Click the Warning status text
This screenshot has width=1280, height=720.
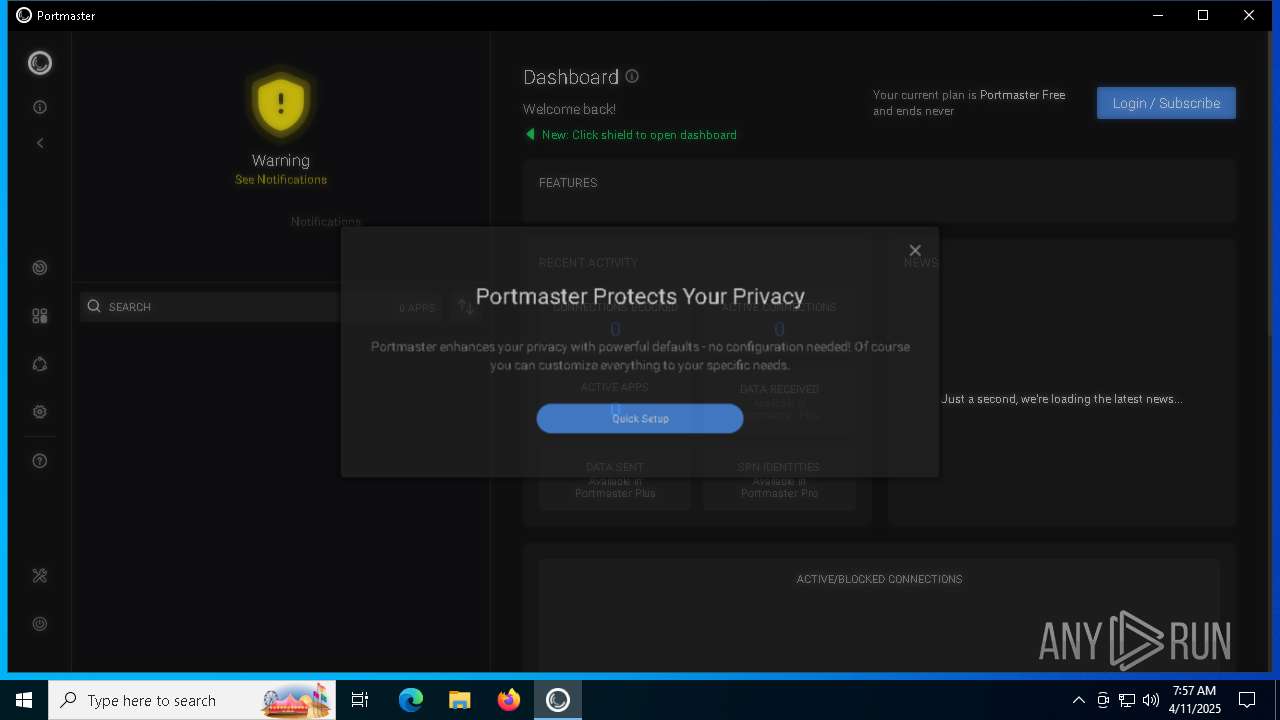281,160
